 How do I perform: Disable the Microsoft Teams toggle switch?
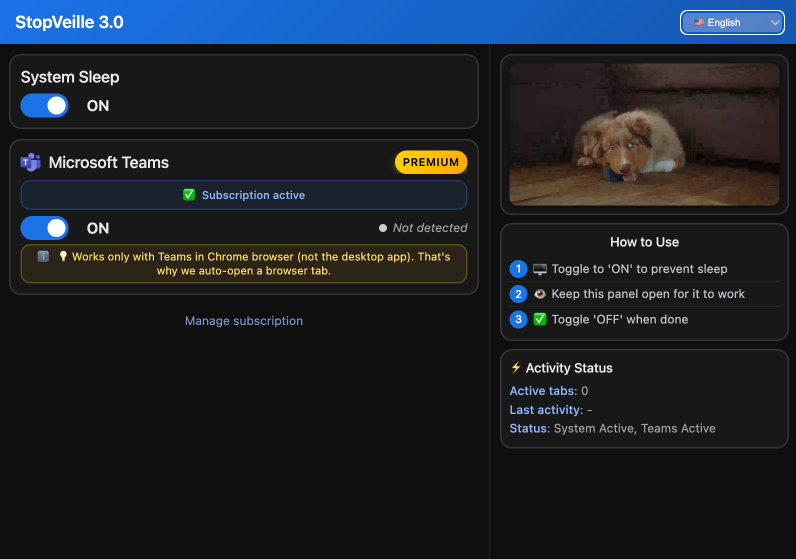(x=45, y=228)
